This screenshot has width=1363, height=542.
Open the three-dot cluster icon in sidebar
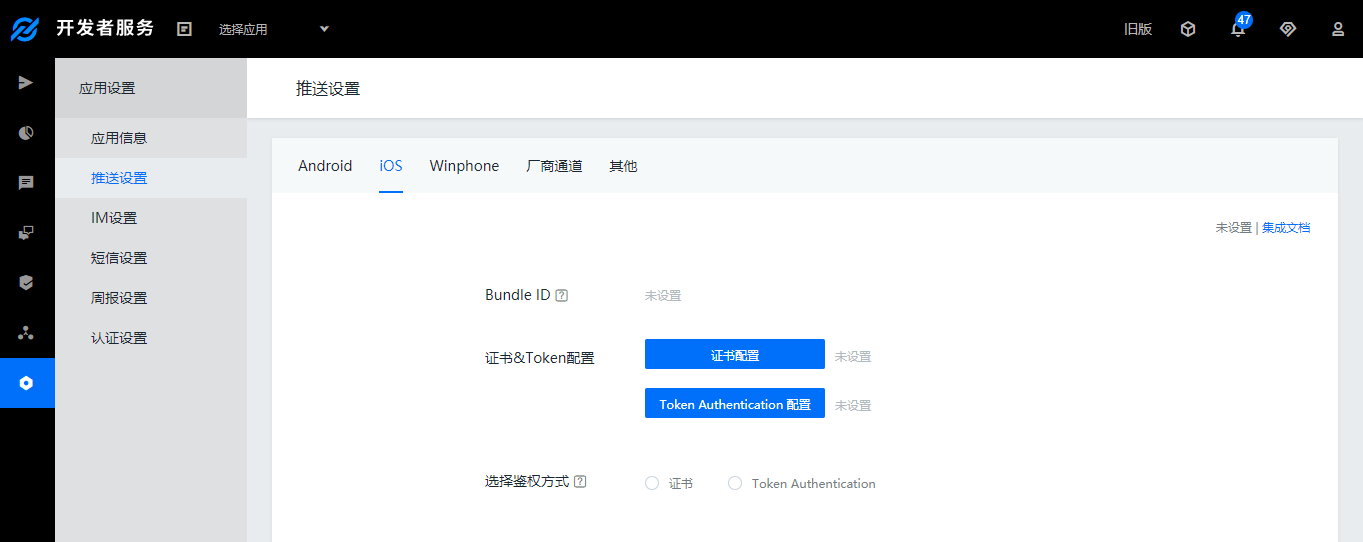26,332
